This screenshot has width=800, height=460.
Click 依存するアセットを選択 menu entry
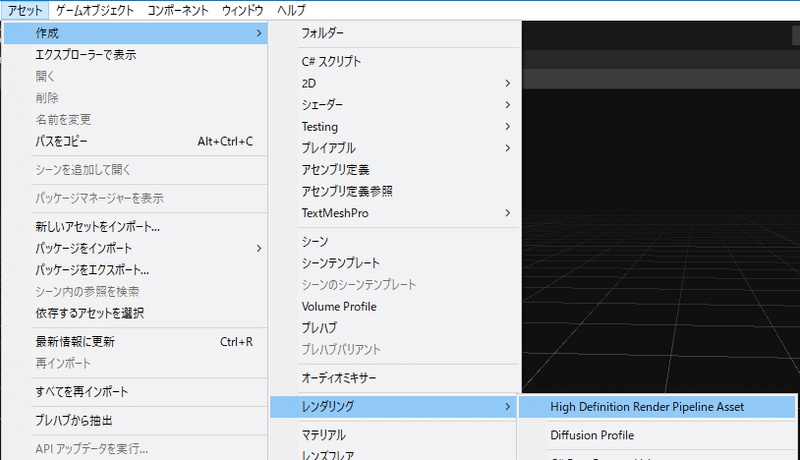pos(135,313)
